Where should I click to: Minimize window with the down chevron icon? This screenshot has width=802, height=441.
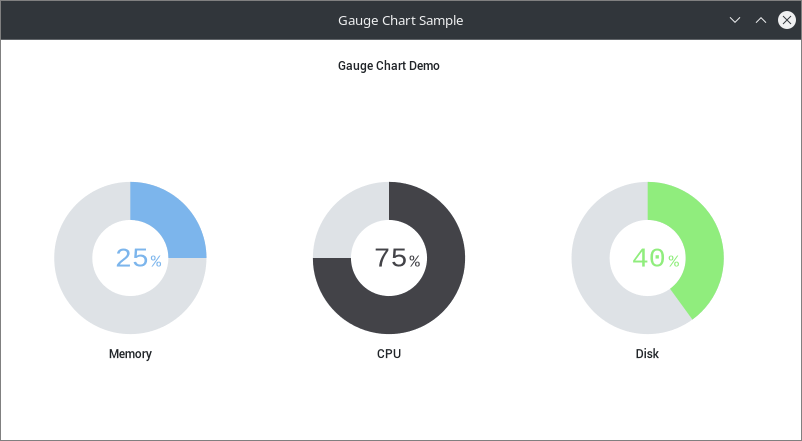(x=735, y=20)
